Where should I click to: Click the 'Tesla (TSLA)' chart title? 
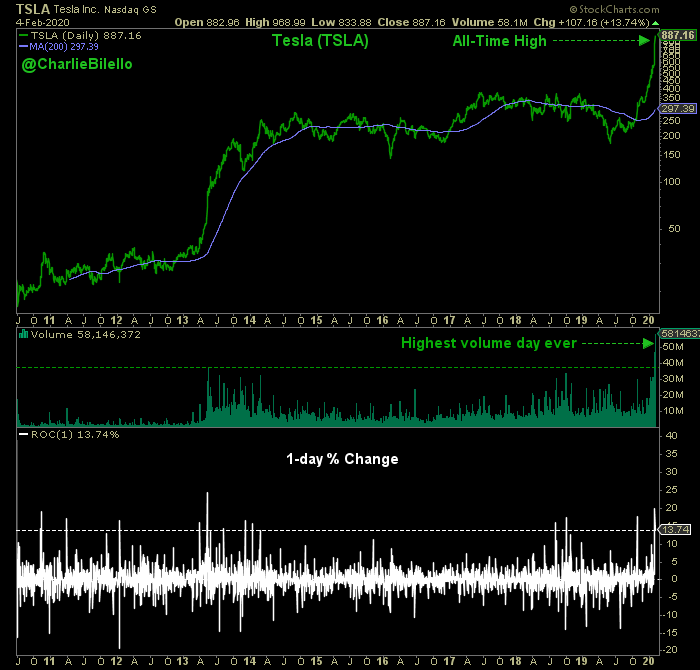click(x=321, y=41)
